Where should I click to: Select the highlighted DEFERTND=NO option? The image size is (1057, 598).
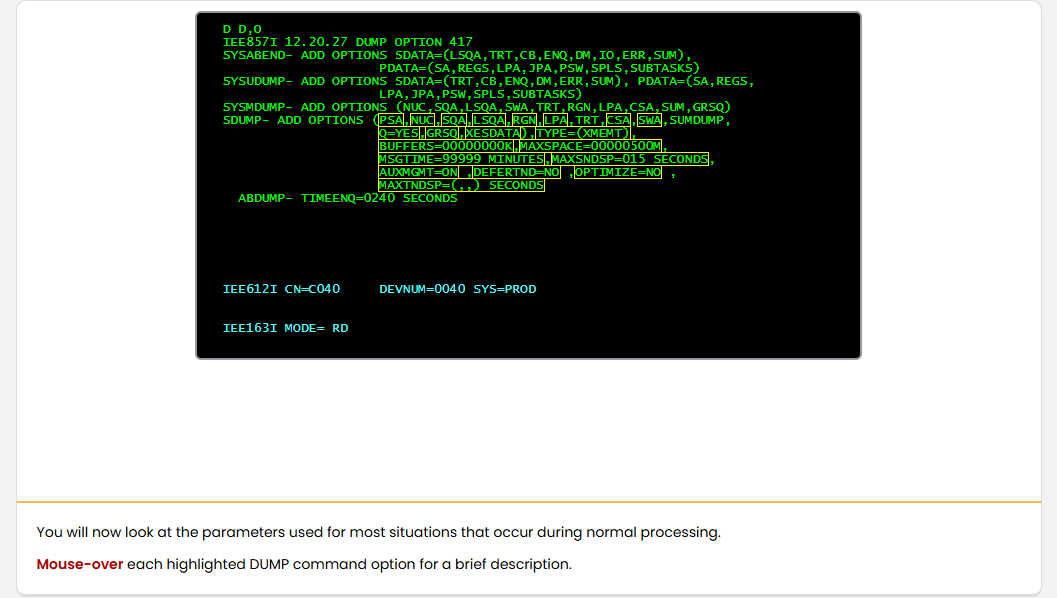click(x=516, y=172)
